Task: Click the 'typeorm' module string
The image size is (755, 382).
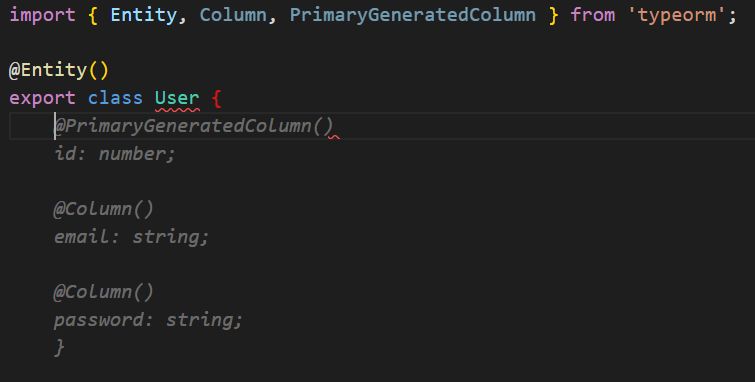Action: (677, 15)
